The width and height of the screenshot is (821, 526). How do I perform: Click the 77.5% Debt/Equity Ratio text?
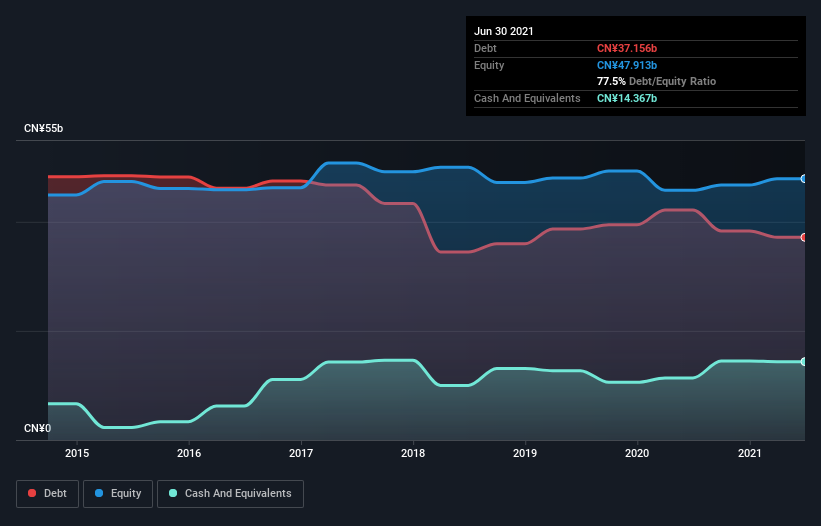(x=657, y=82)
